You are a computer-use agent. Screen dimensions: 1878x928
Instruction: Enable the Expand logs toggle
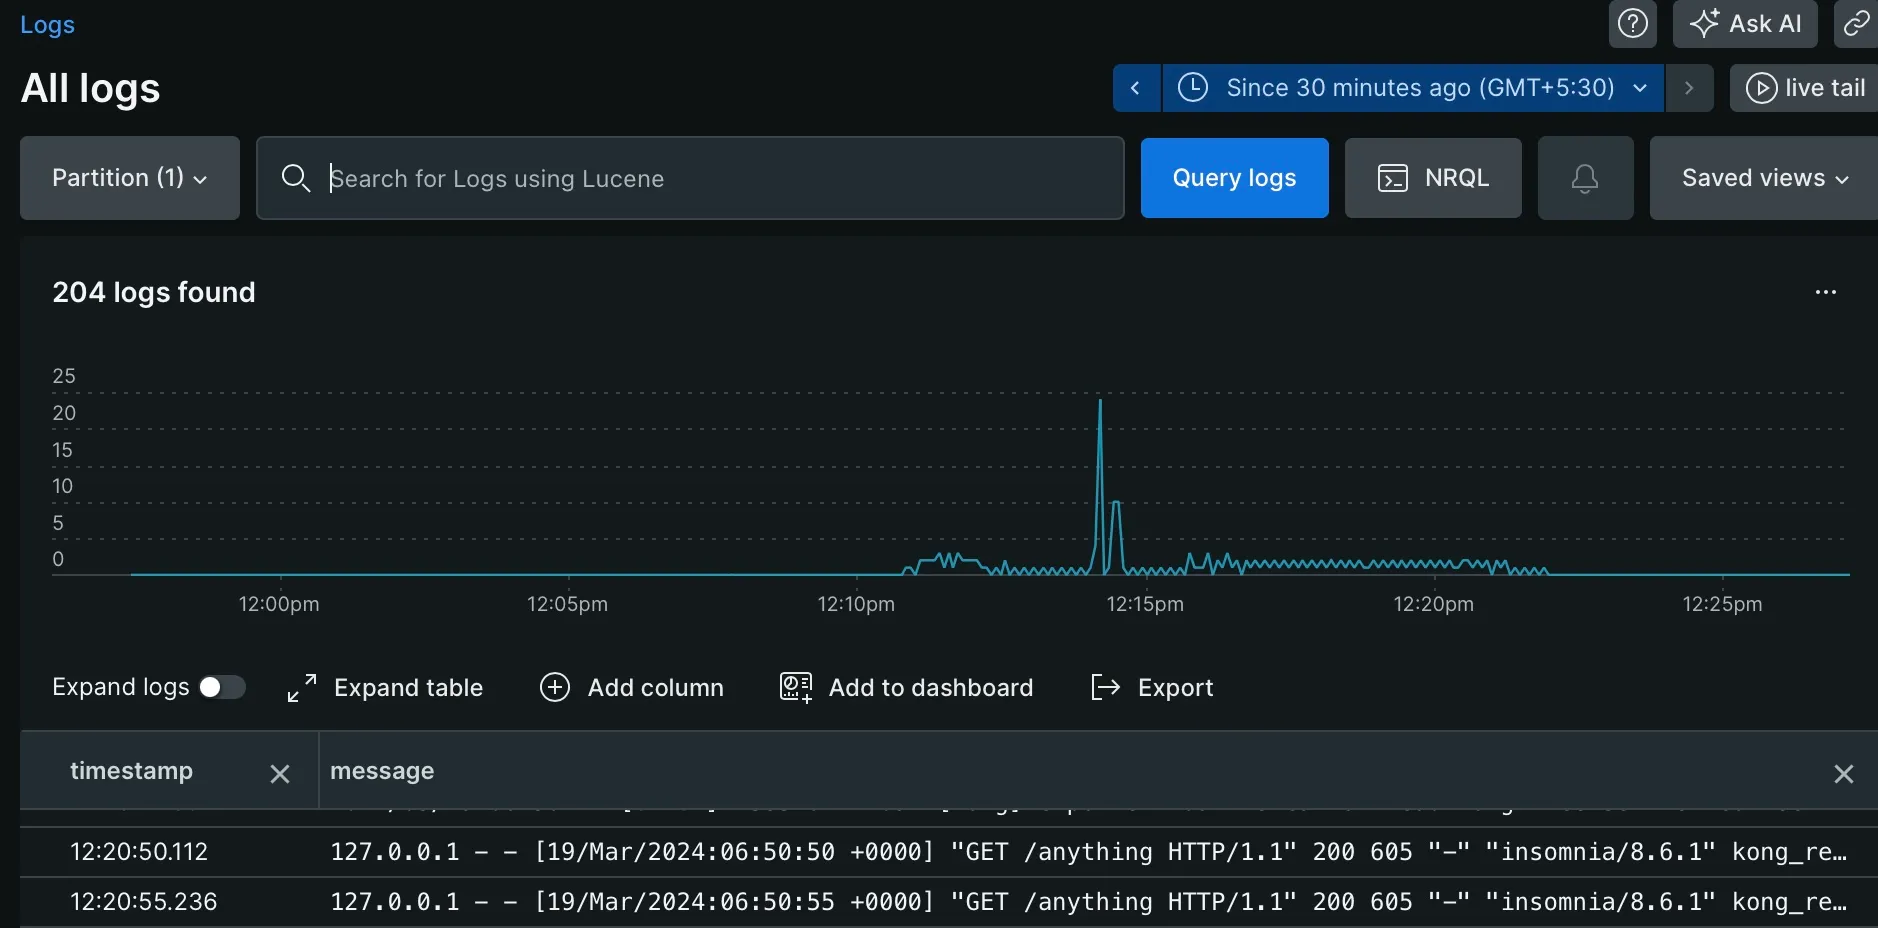coord(222,687)
